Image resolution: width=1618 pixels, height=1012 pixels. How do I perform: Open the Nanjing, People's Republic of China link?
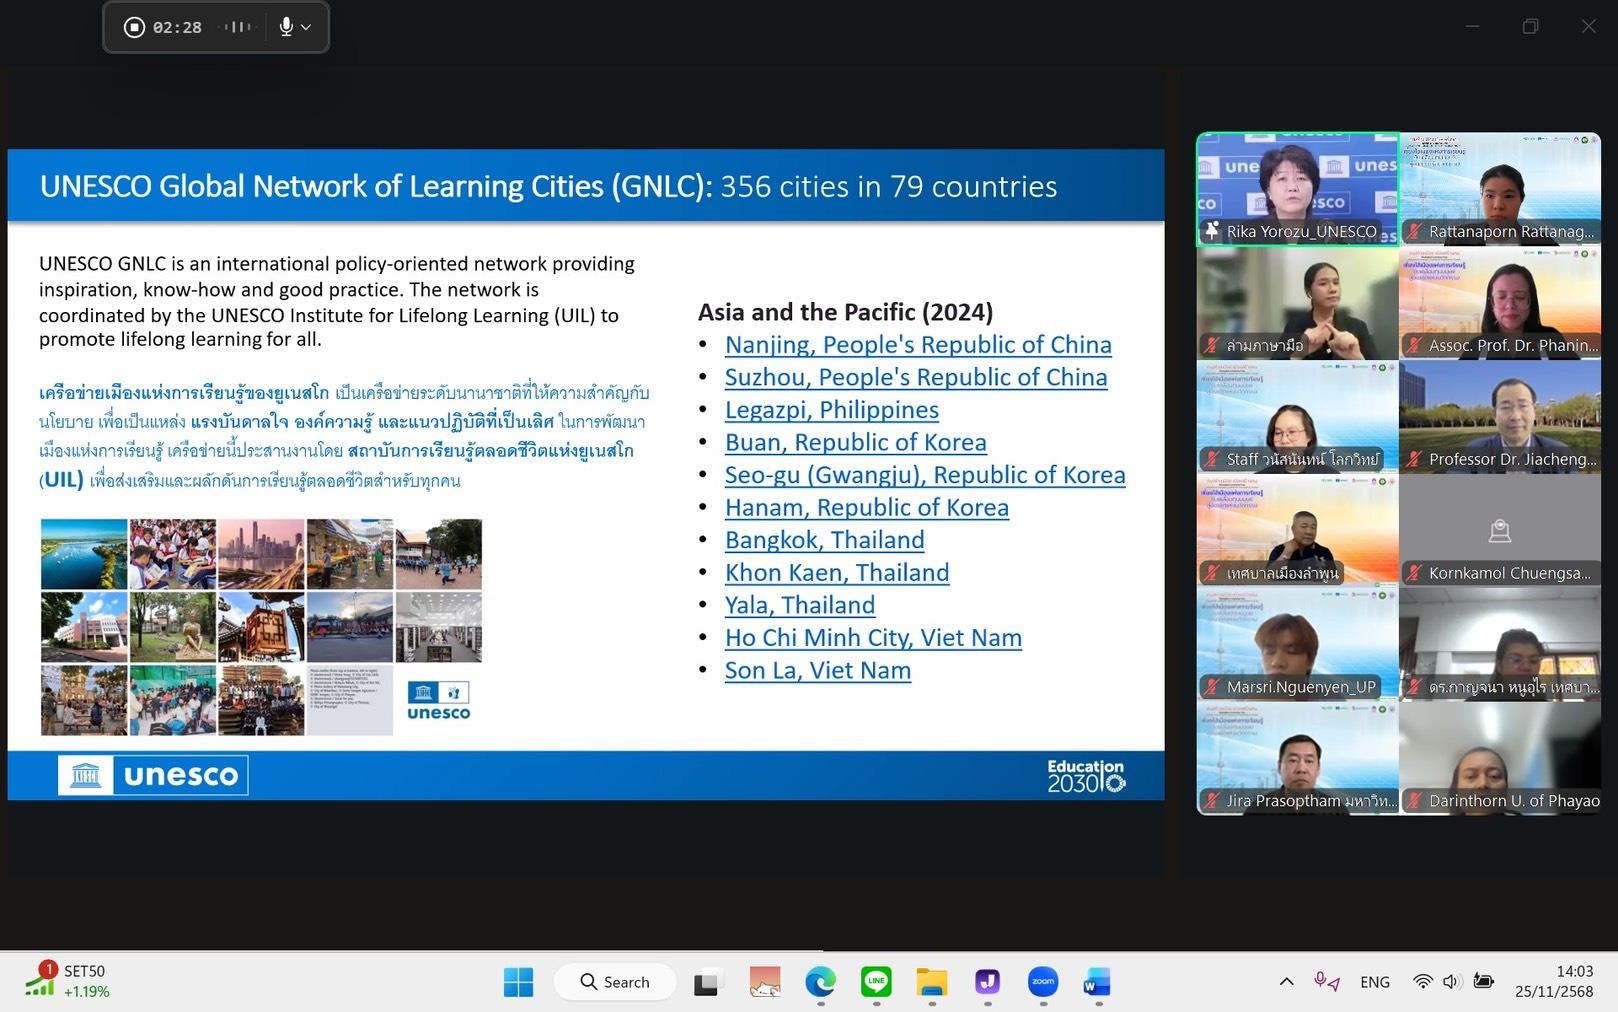[917, 345]
